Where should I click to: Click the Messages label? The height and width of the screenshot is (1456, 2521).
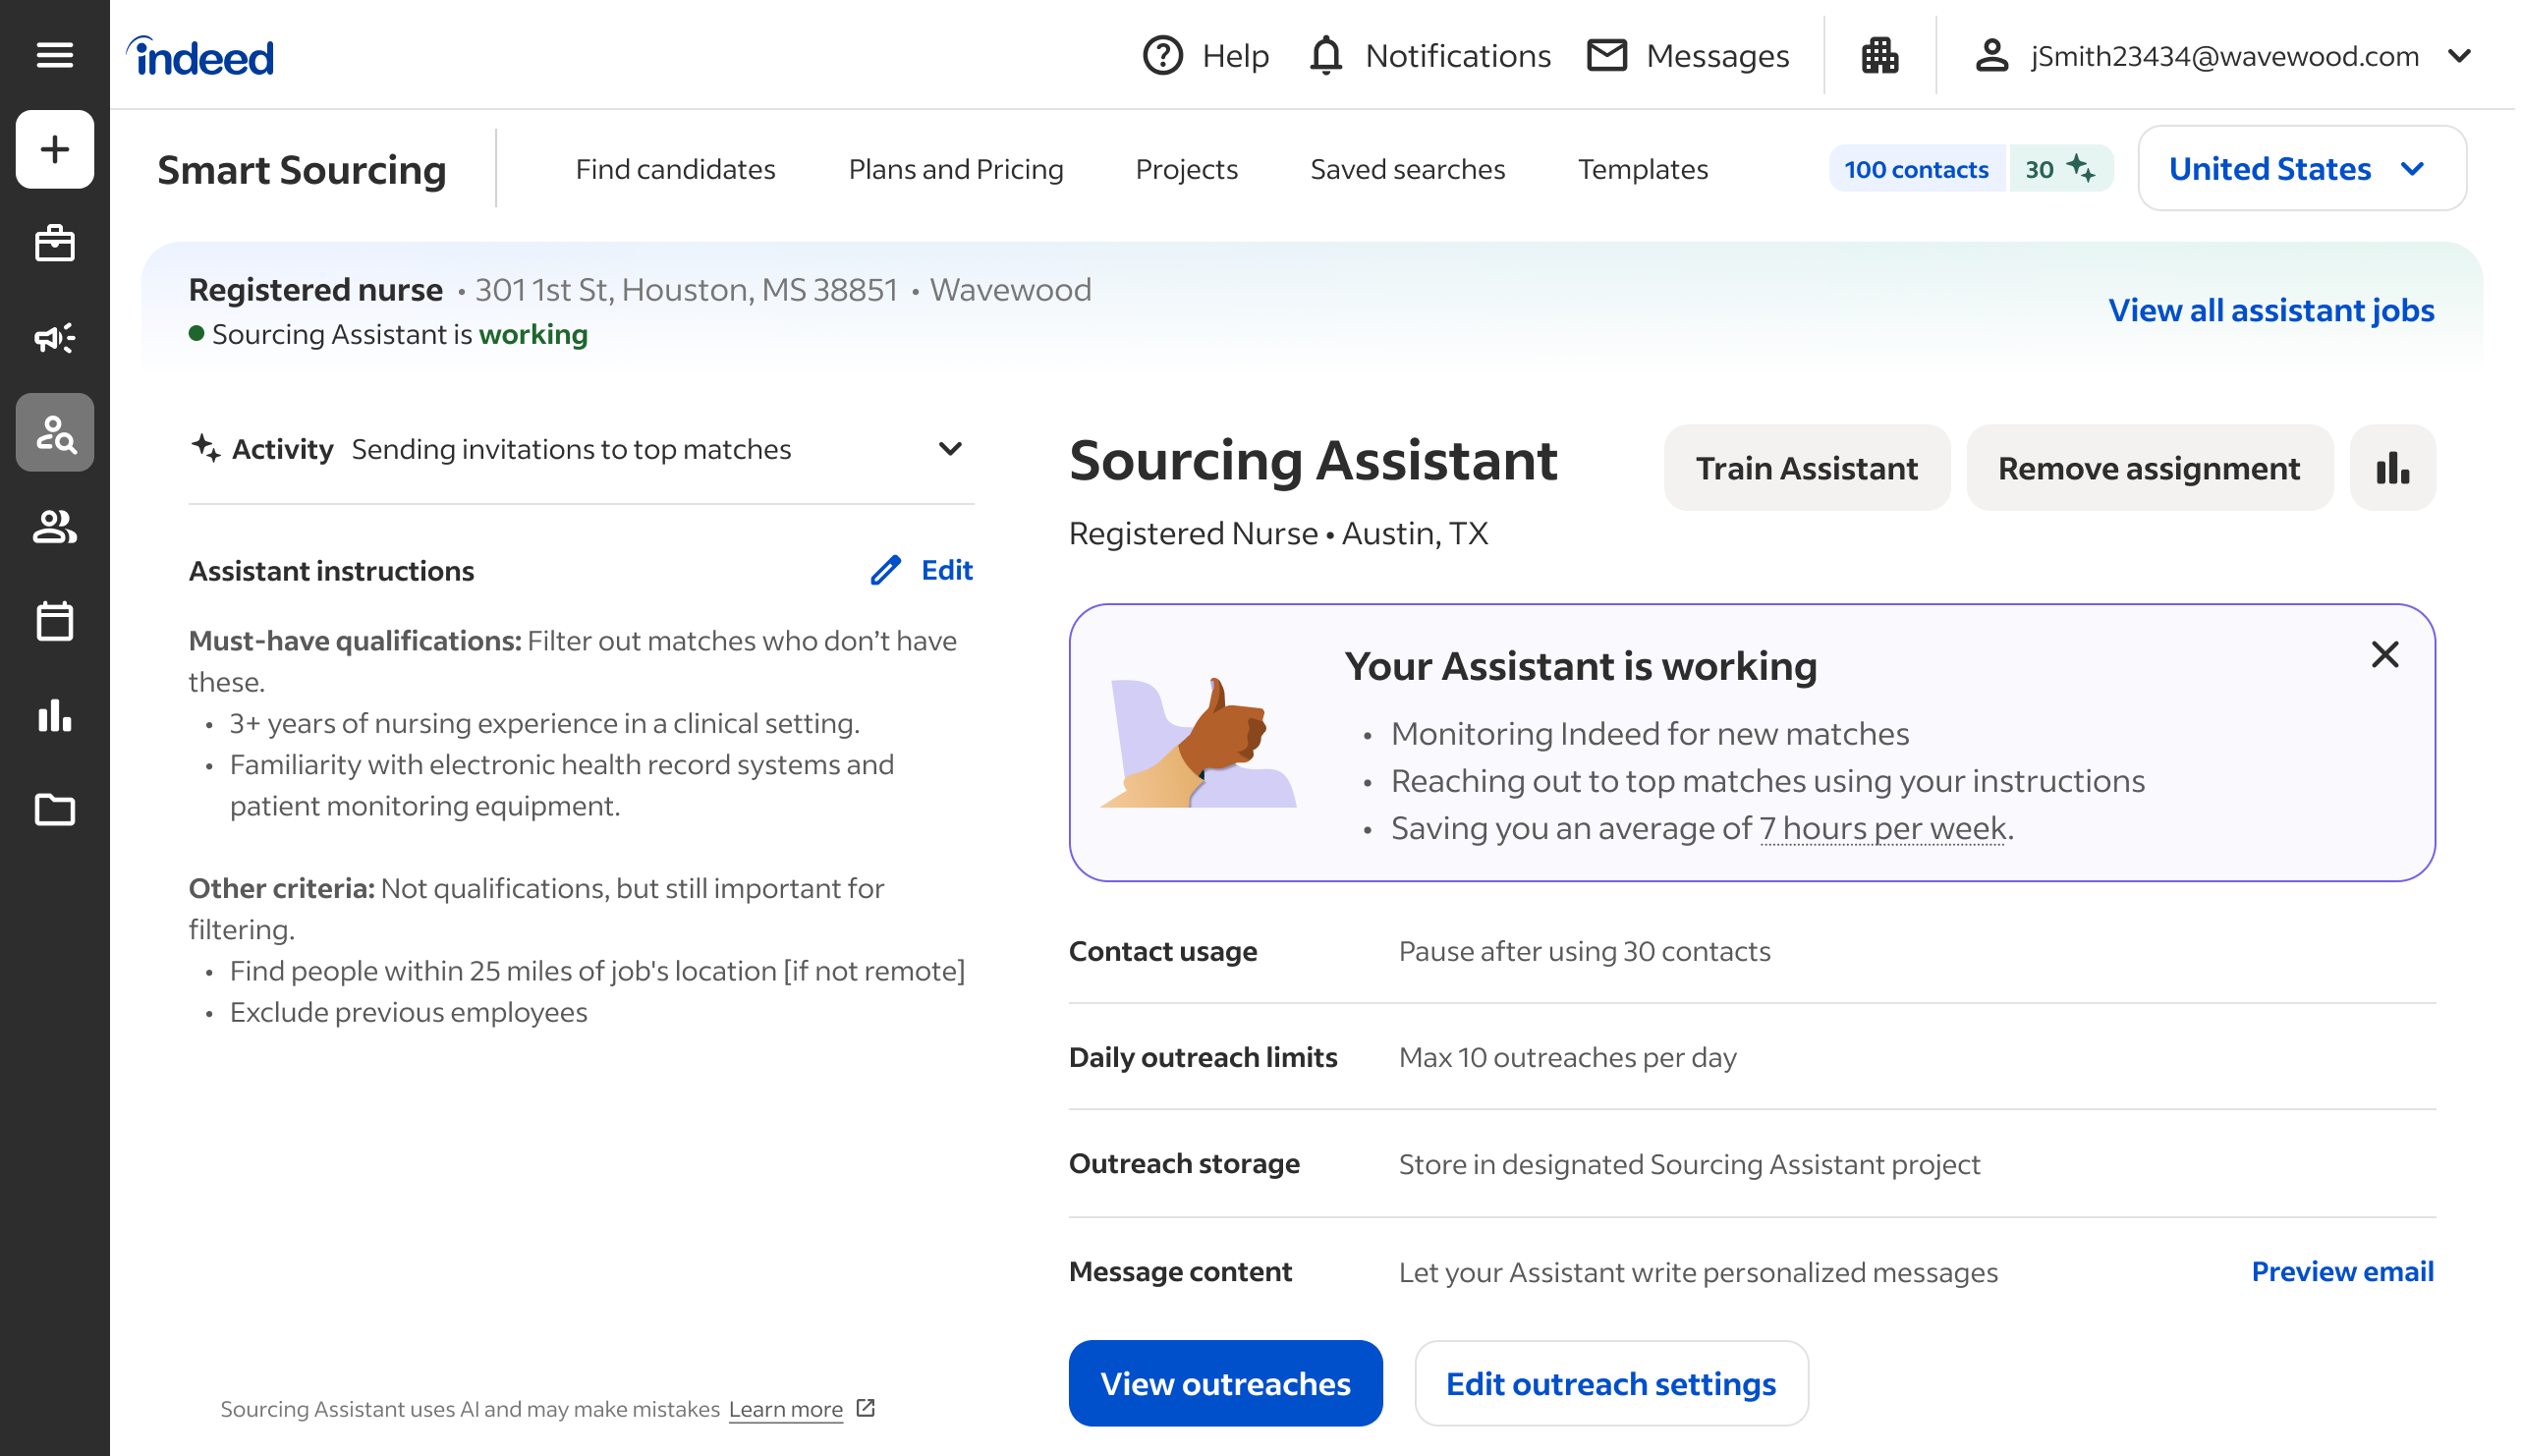[x=1717, y=55]
